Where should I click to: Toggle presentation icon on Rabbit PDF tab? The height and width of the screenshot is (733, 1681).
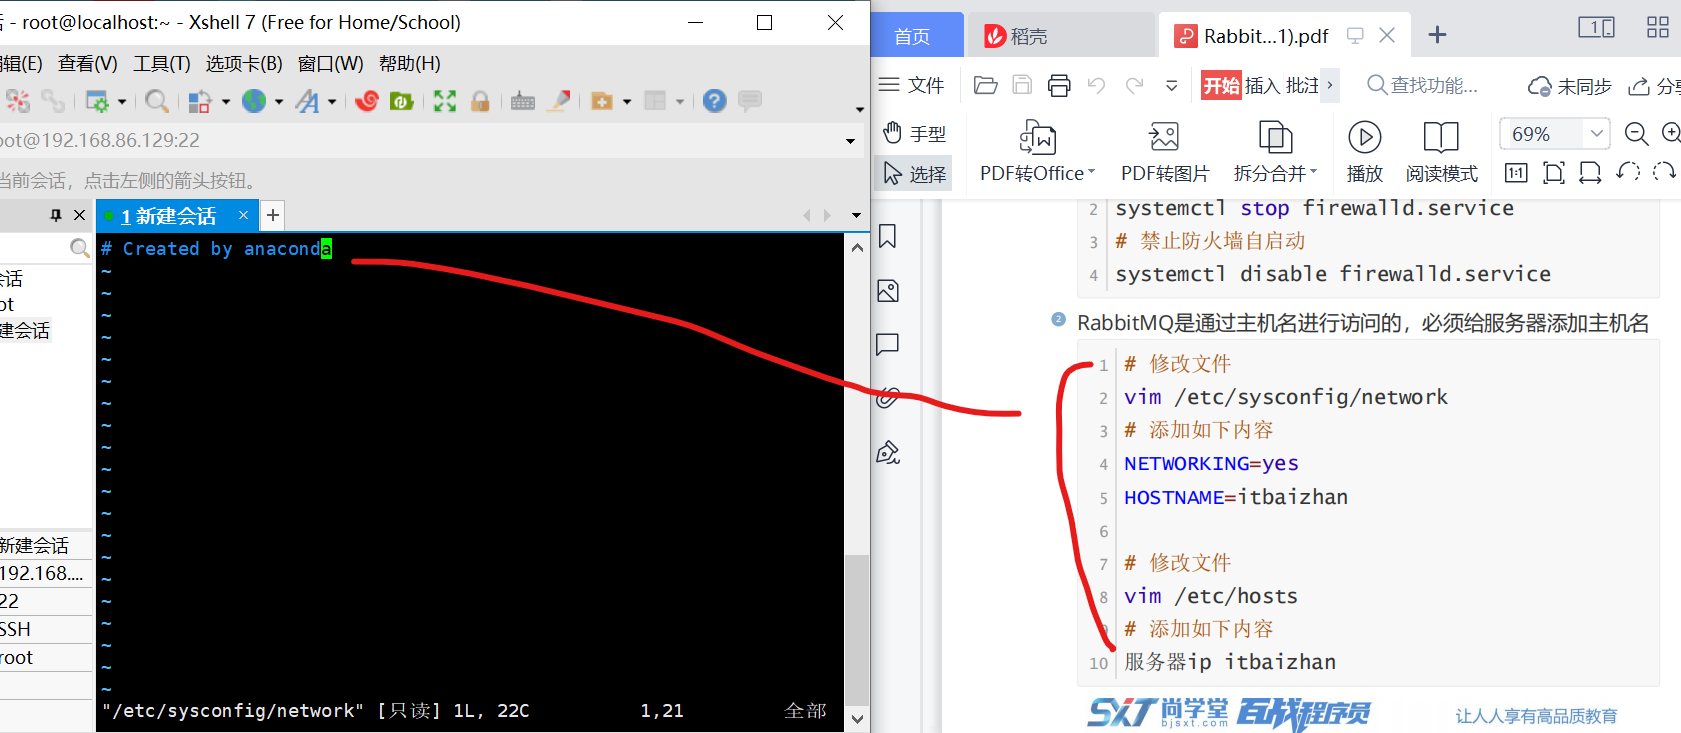[x=1355, y=36]
